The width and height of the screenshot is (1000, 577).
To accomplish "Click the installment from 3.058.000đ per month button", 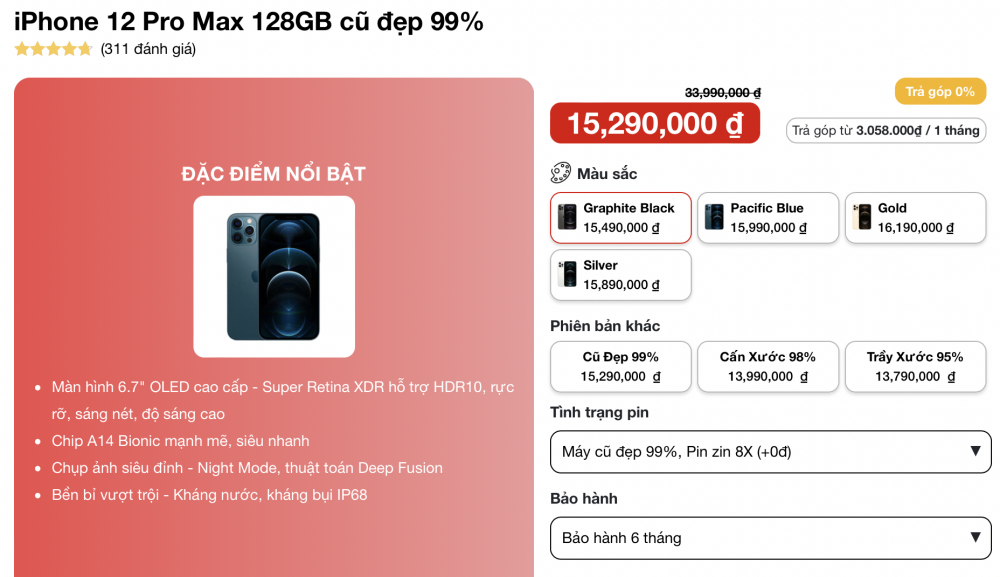I will [x=886, y=131].
